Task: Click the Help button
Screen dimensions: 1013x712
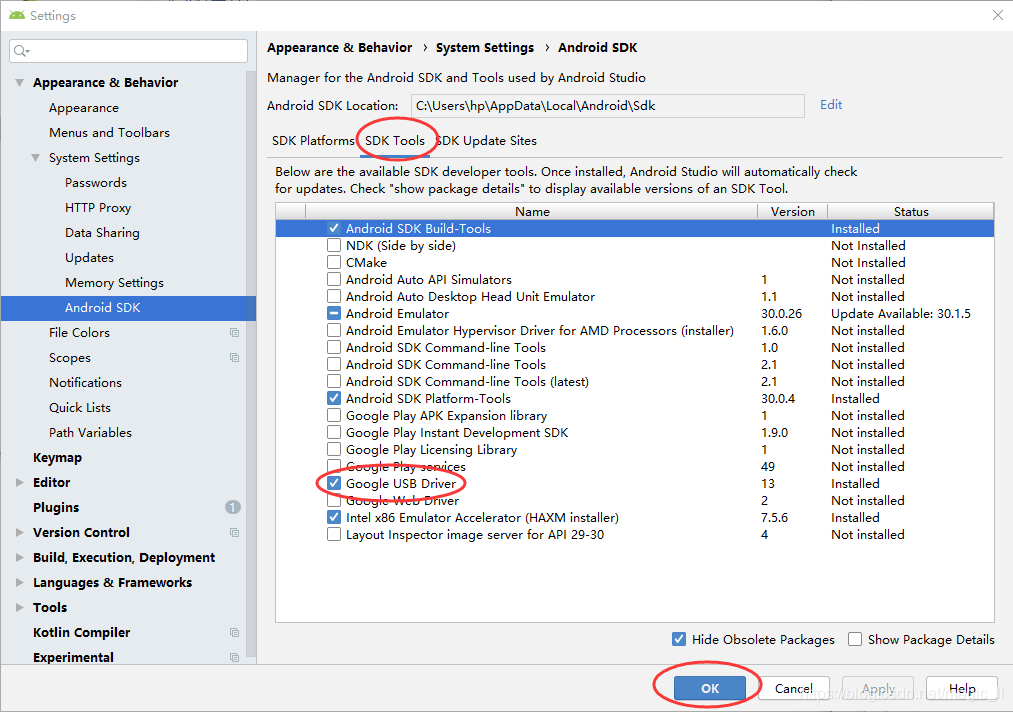Action: 962,688
